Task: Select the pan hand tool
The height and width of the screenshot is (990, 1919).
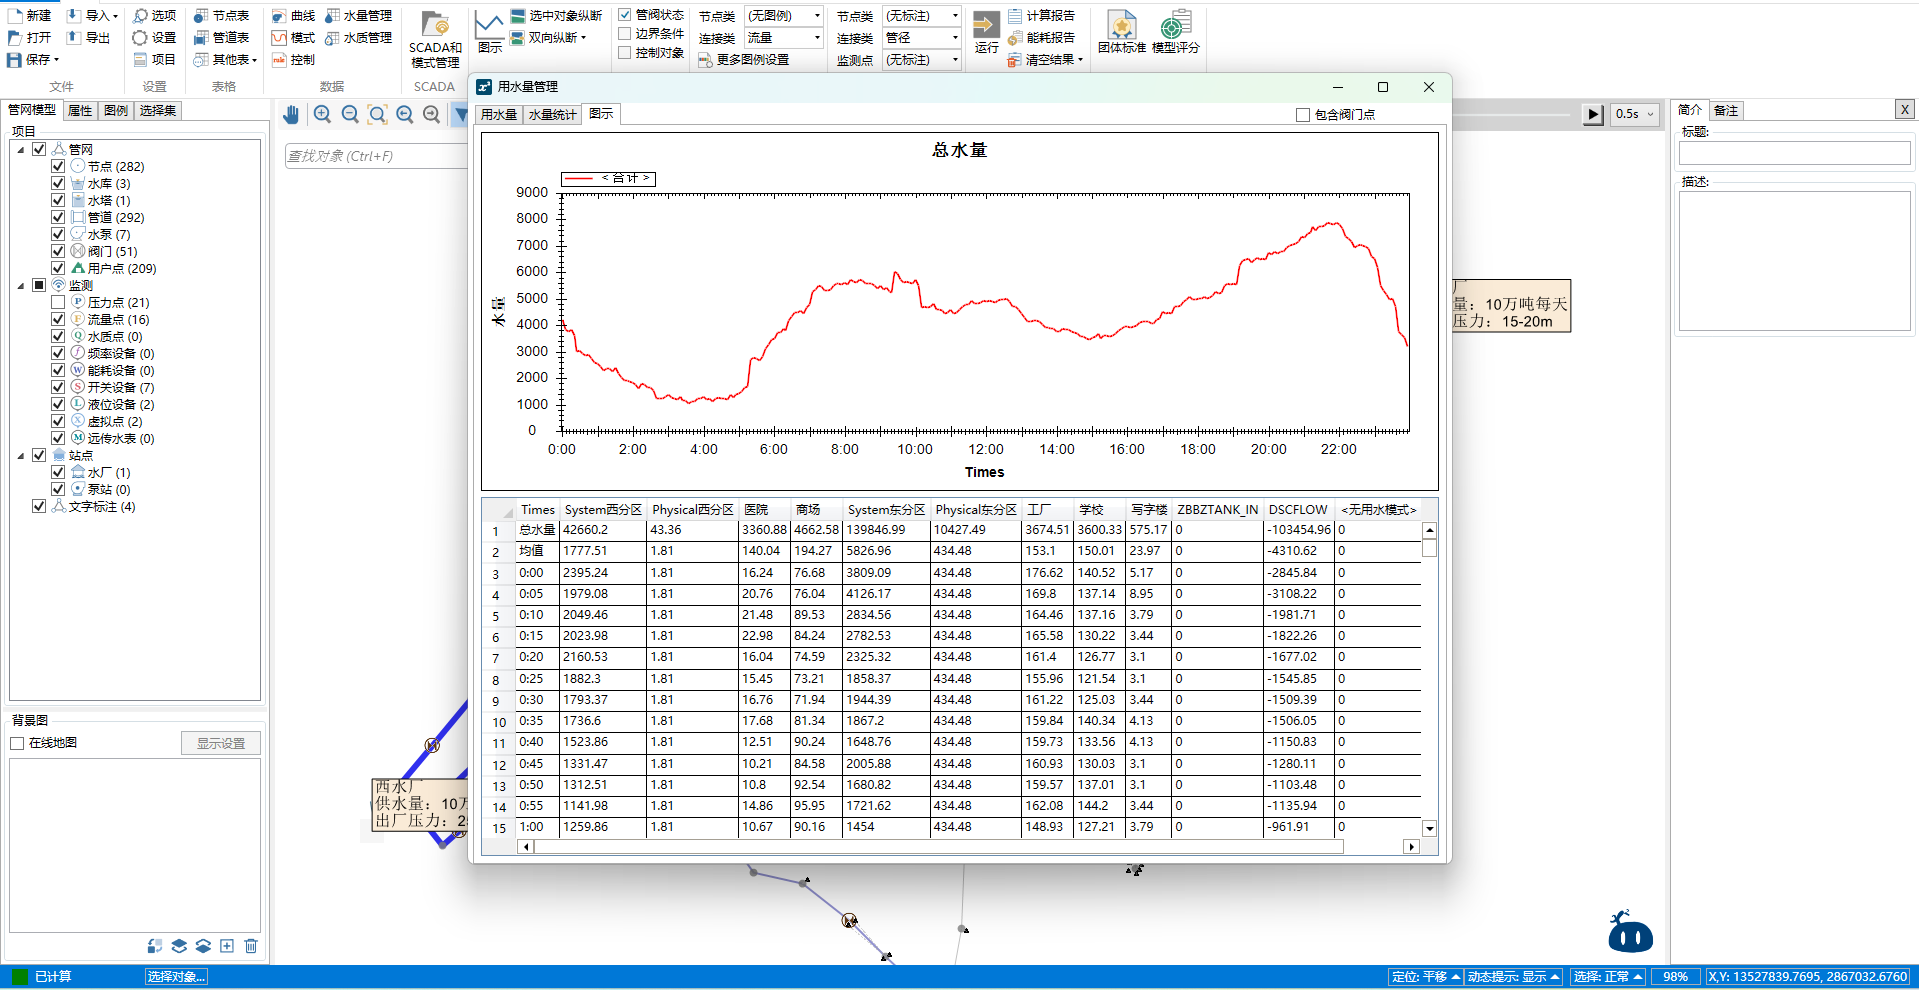Action: pyautogui.click(x=291, y=115)
